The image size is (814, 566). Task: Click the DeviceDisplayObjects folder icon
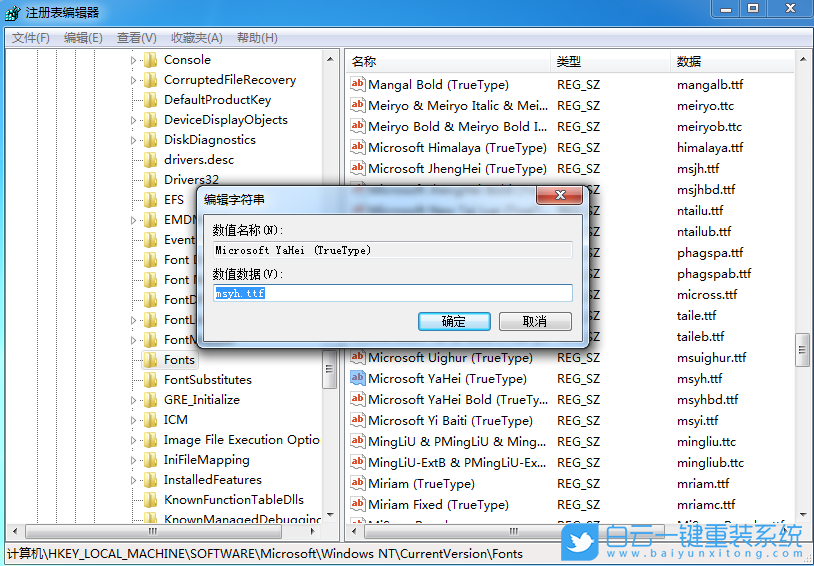(151, 119)
